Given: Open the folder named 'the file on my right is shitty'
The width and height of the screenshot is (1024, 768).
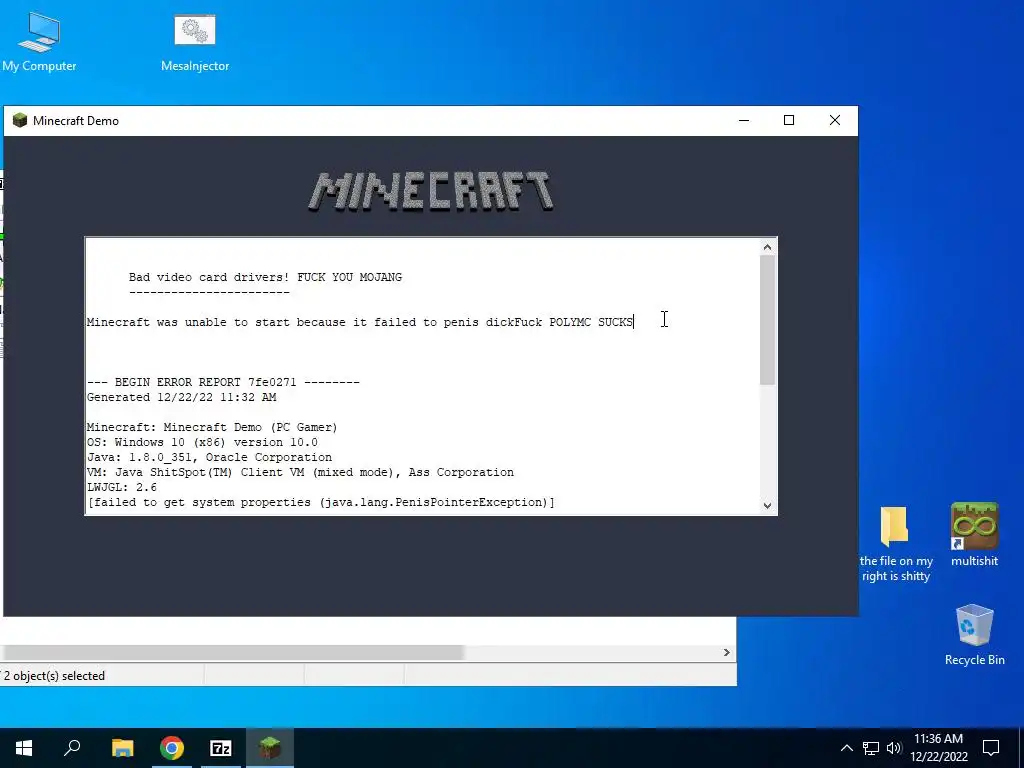Looking at the screenshot, I should point(895,543).
